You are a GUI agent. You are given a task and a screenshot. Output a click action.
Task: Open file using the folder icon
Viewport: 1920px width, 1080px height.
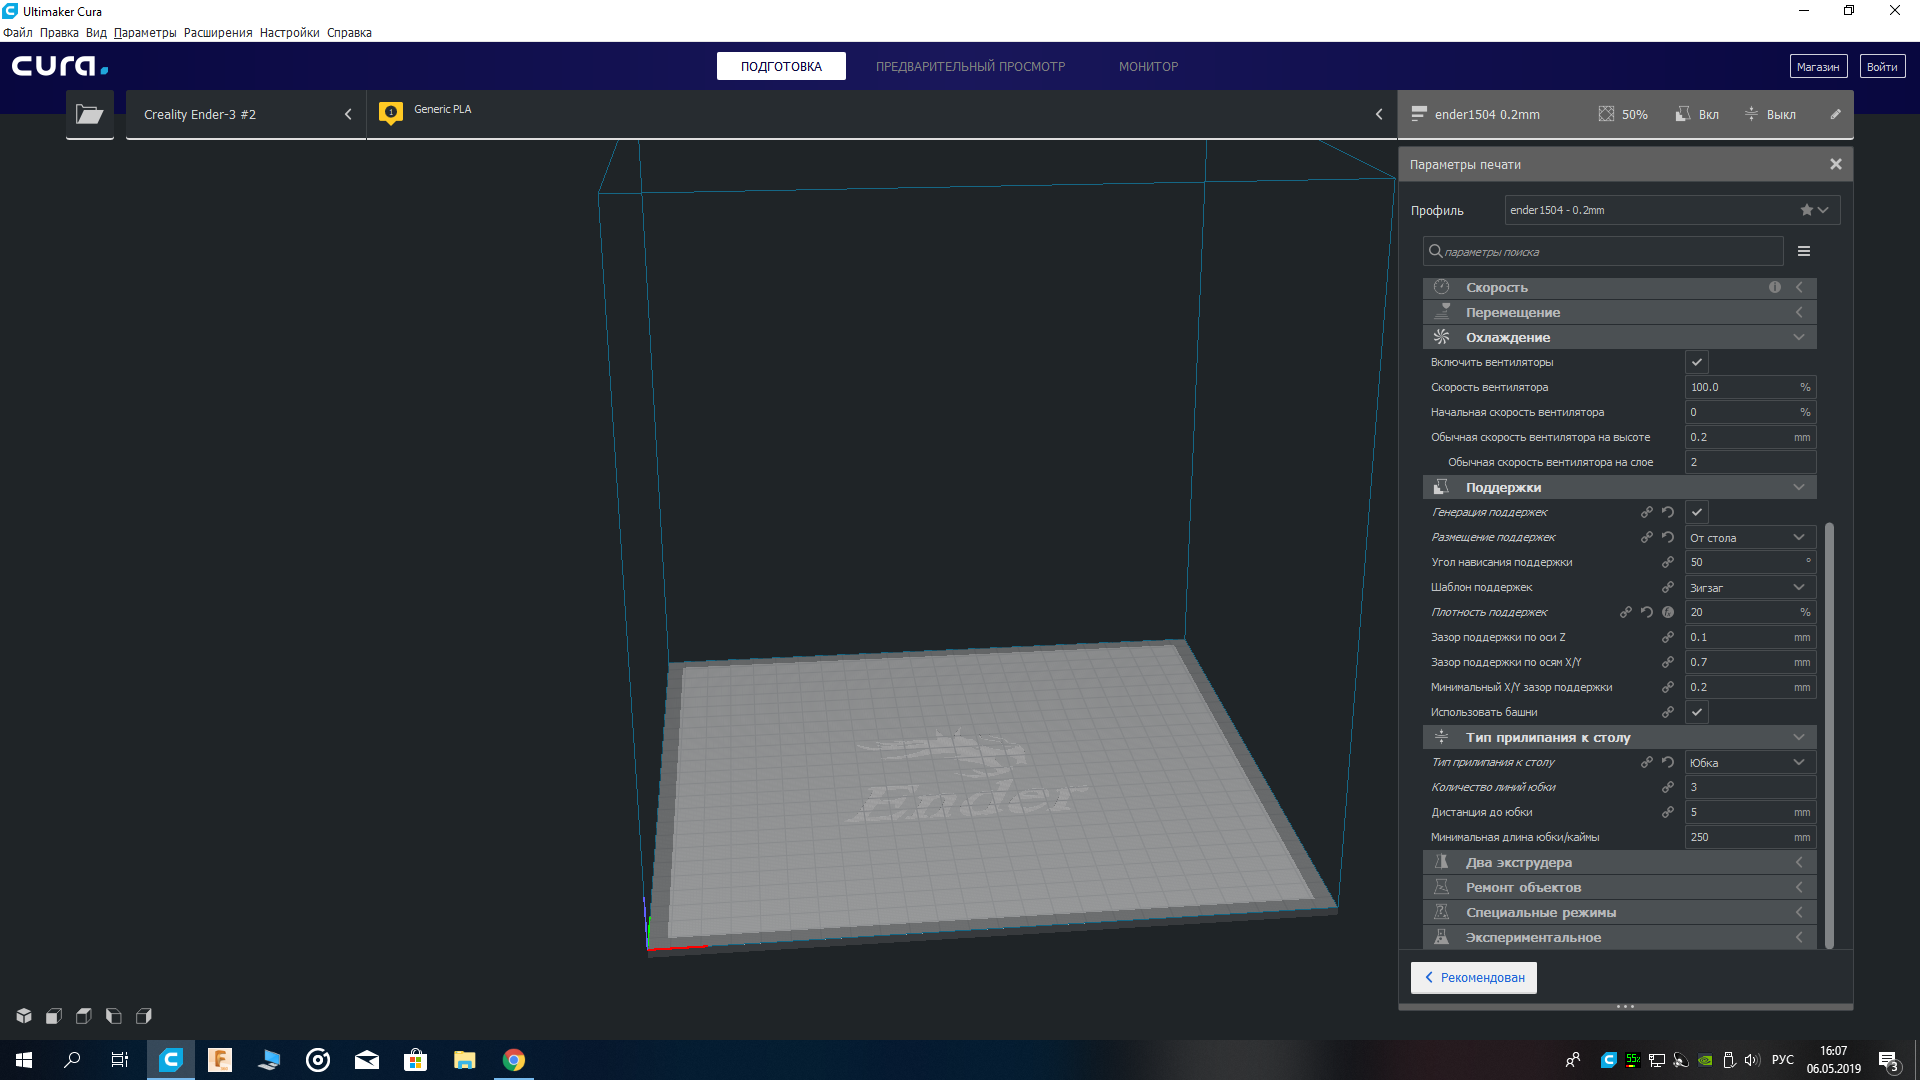(x=90, y=115)
